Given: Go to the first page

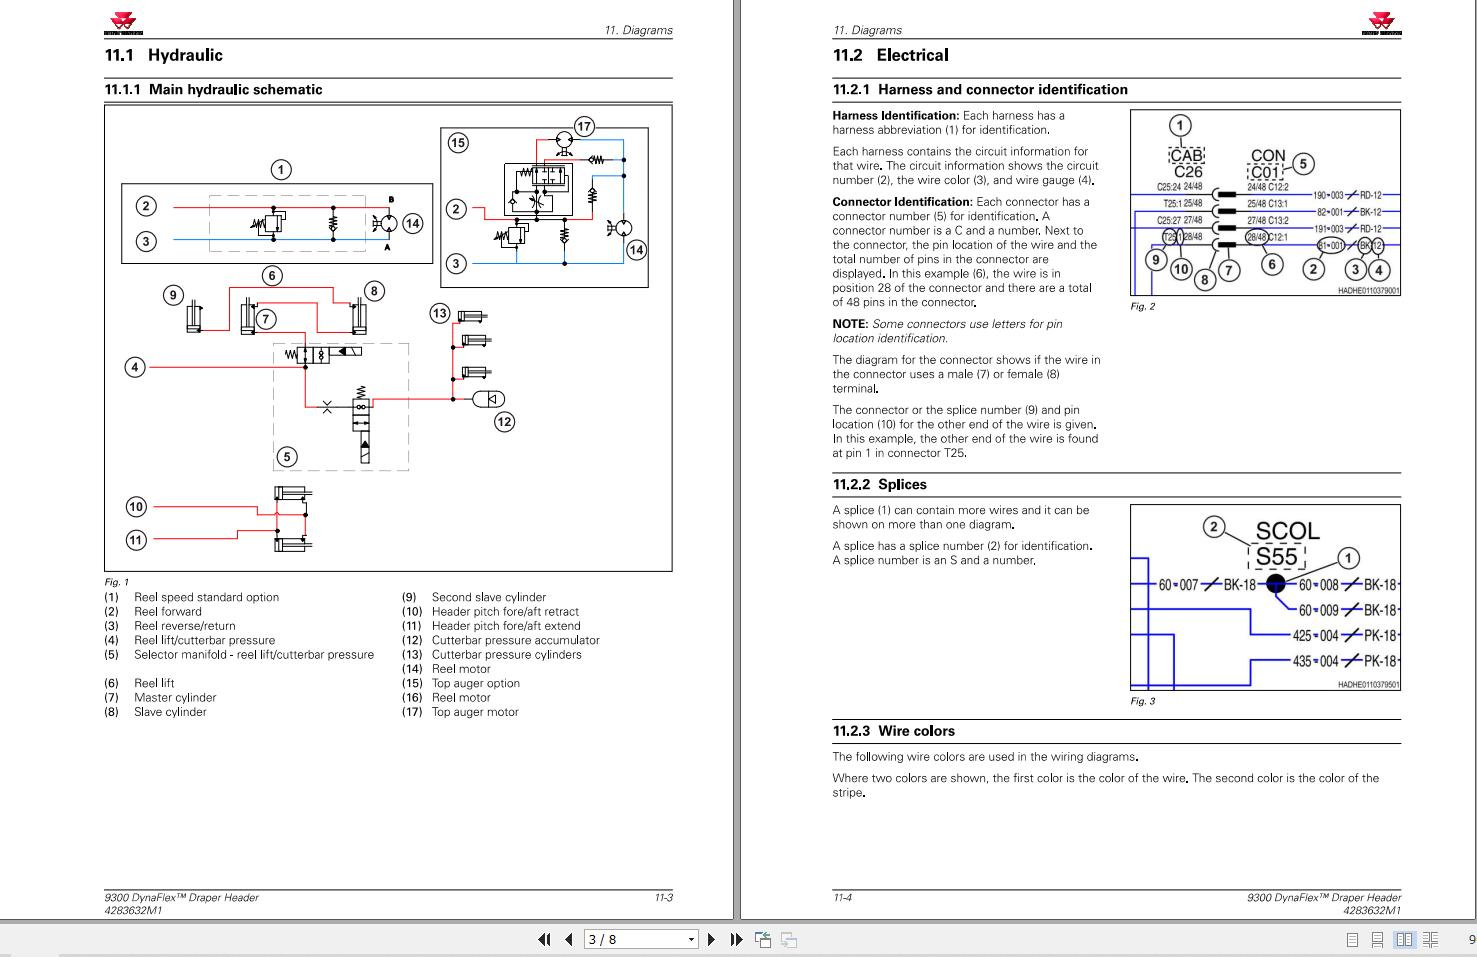Looking at the screenshot, I should click(x=544, y=939).
